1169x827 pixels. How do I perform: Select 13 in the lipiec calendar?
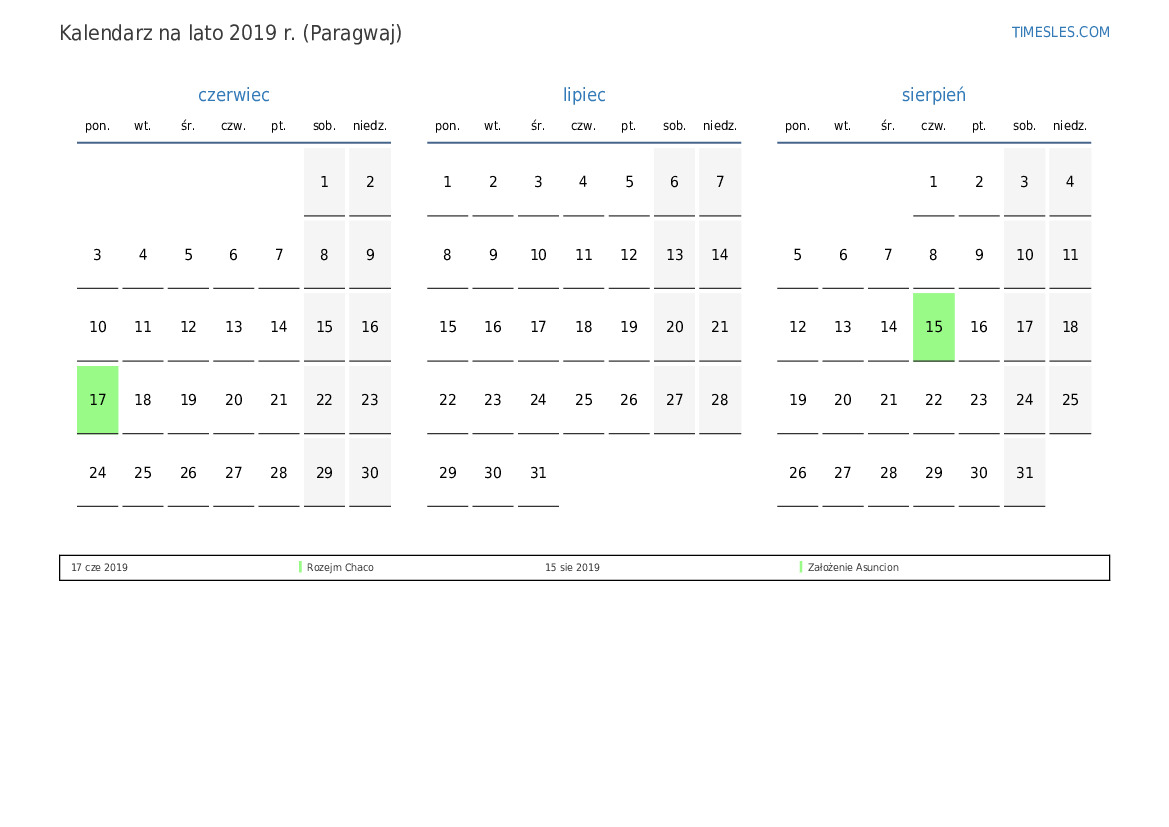[x=675, y=255]
